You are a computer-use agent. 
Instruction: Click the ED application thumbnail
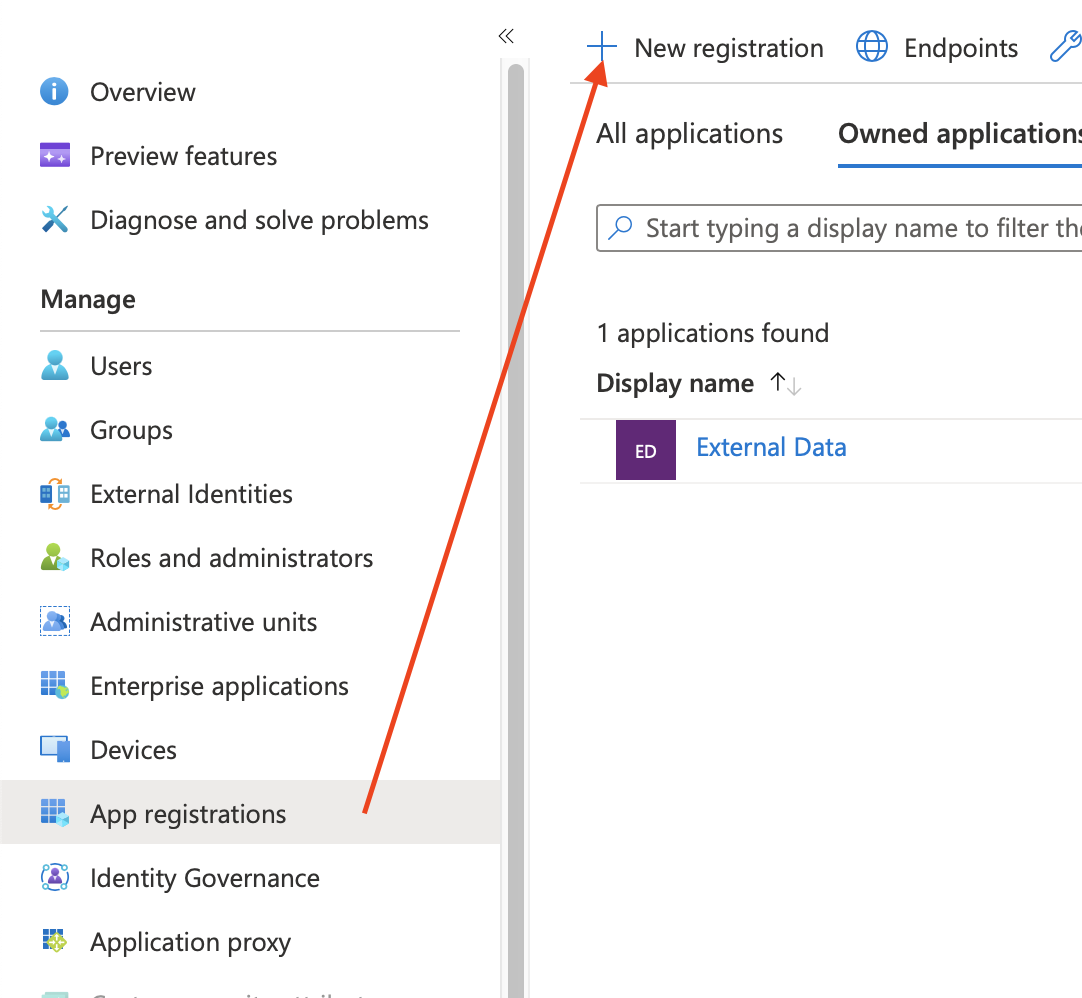(x=645, y=451)
